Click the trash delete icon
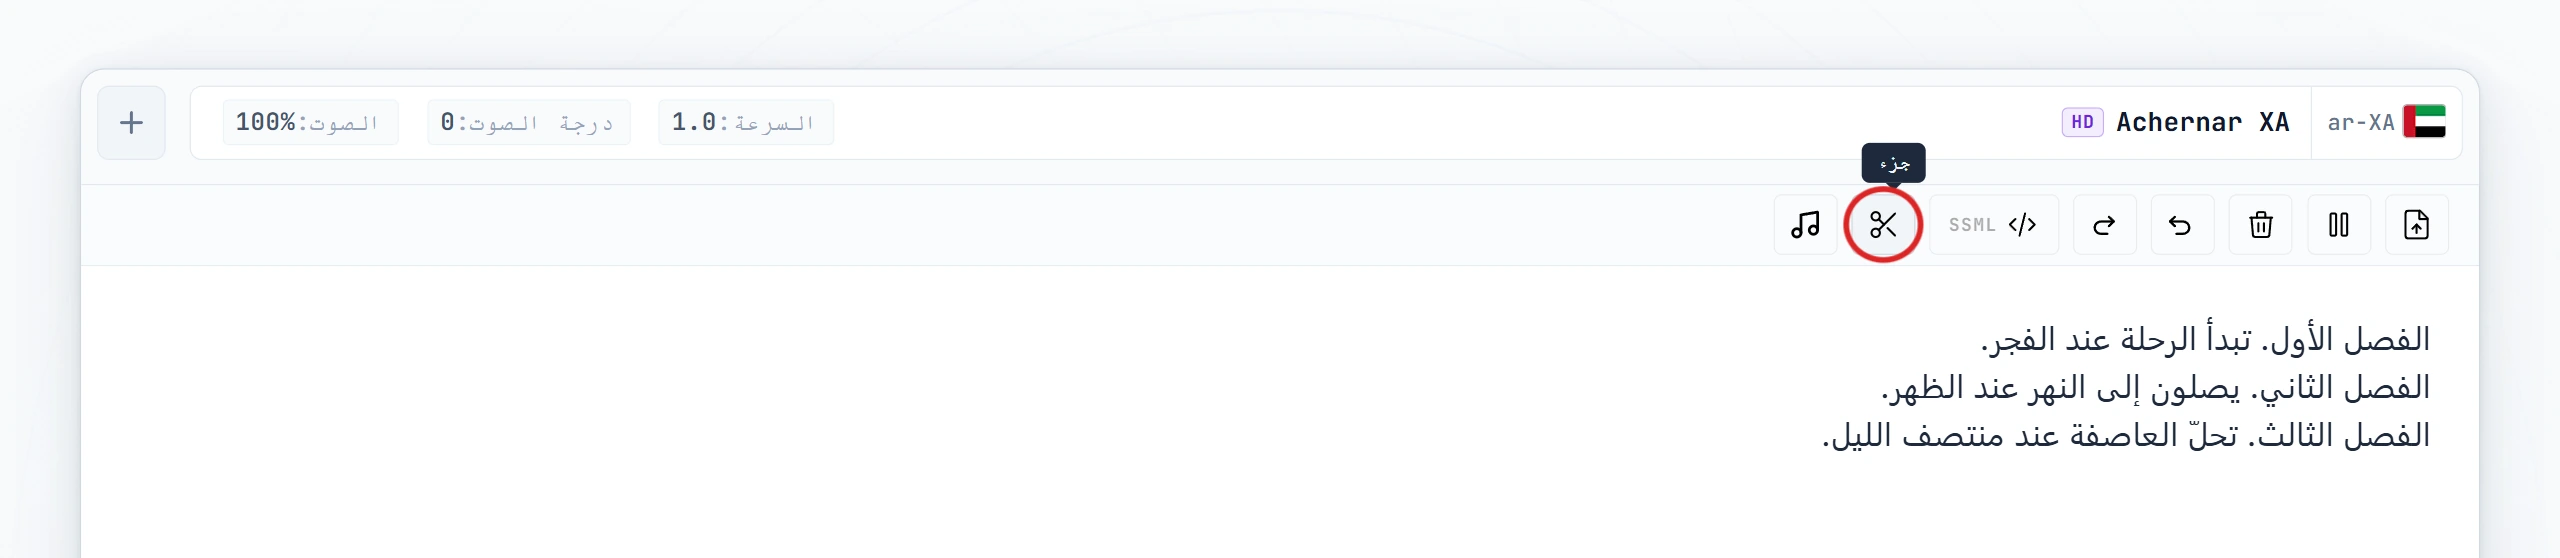Image resolution: width=2560 pixels, height=558 pixels. 2260,225
